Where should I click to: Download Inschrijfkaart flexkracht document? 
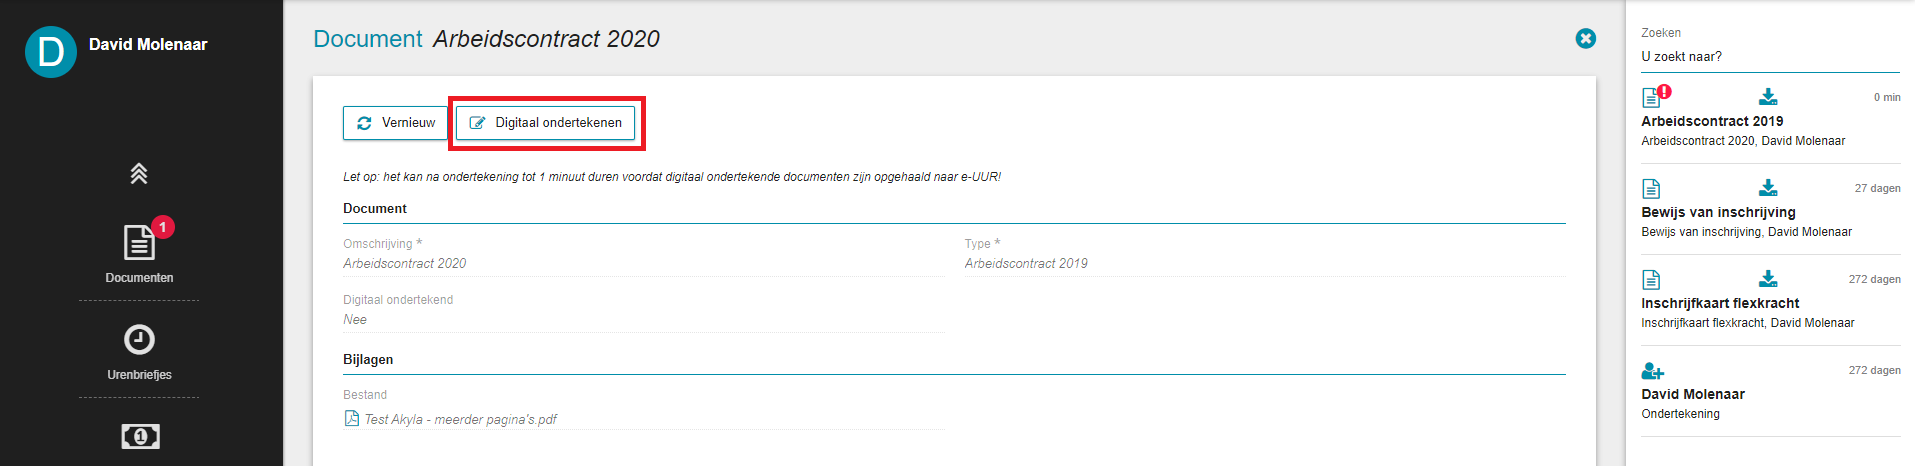coord(1768,278)
